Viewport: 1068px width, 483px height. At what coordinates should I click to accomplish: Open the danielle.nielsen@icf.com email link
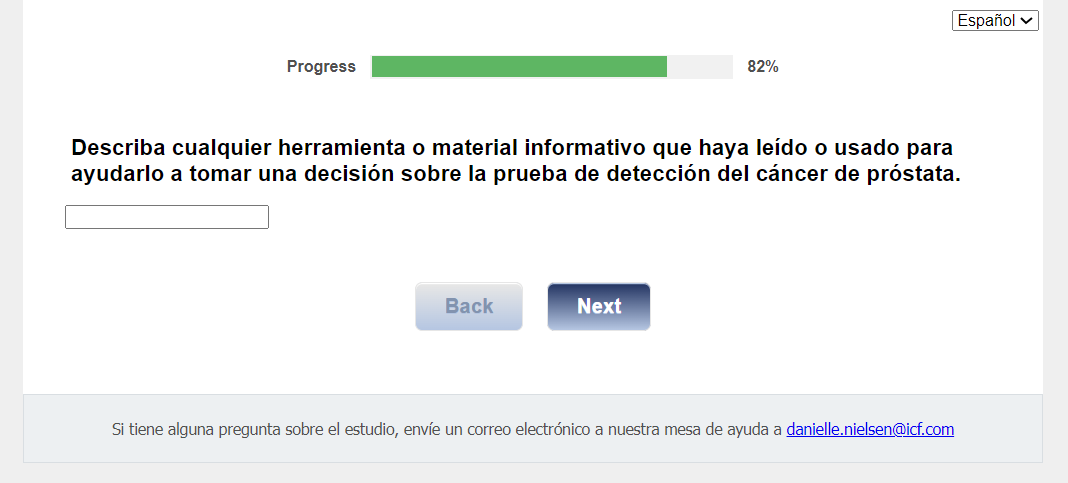pos(870,429)
